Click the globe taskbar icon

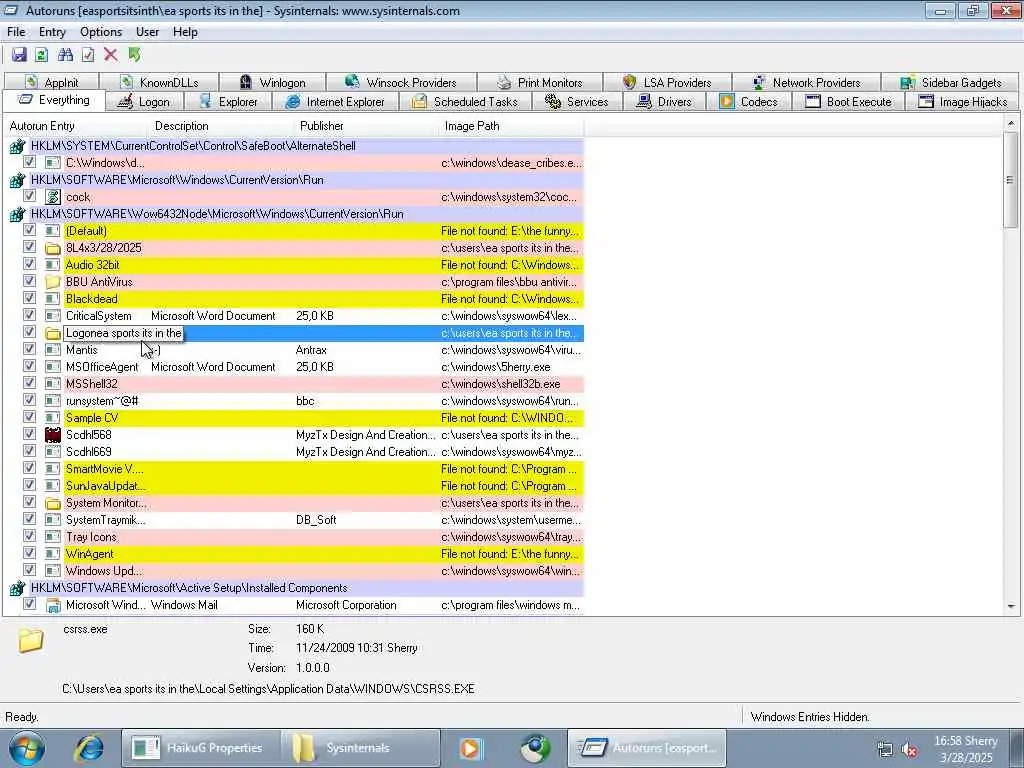[535, 748]
